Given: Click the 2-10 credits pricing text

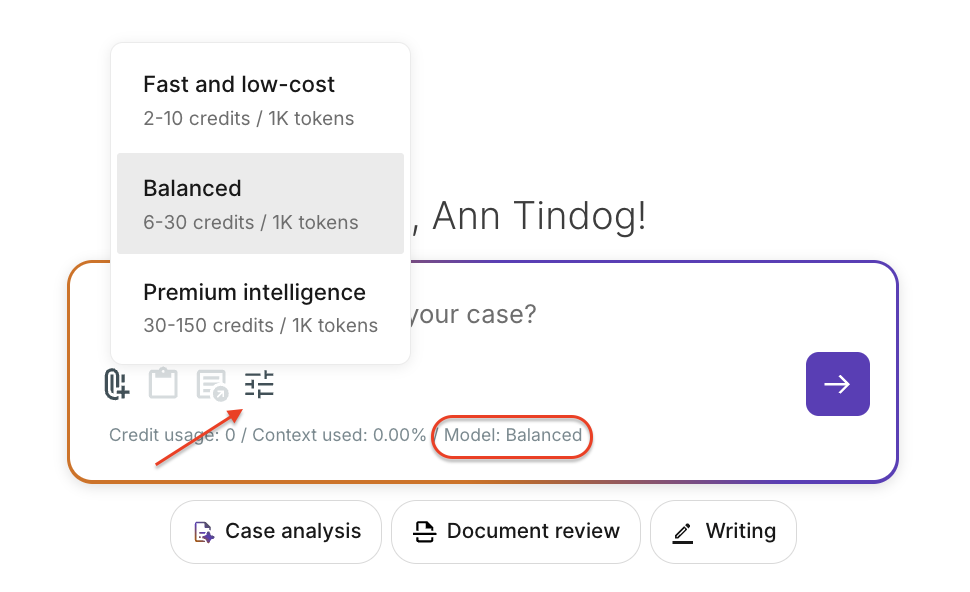Looking at the screenshot, I should 248,119.
